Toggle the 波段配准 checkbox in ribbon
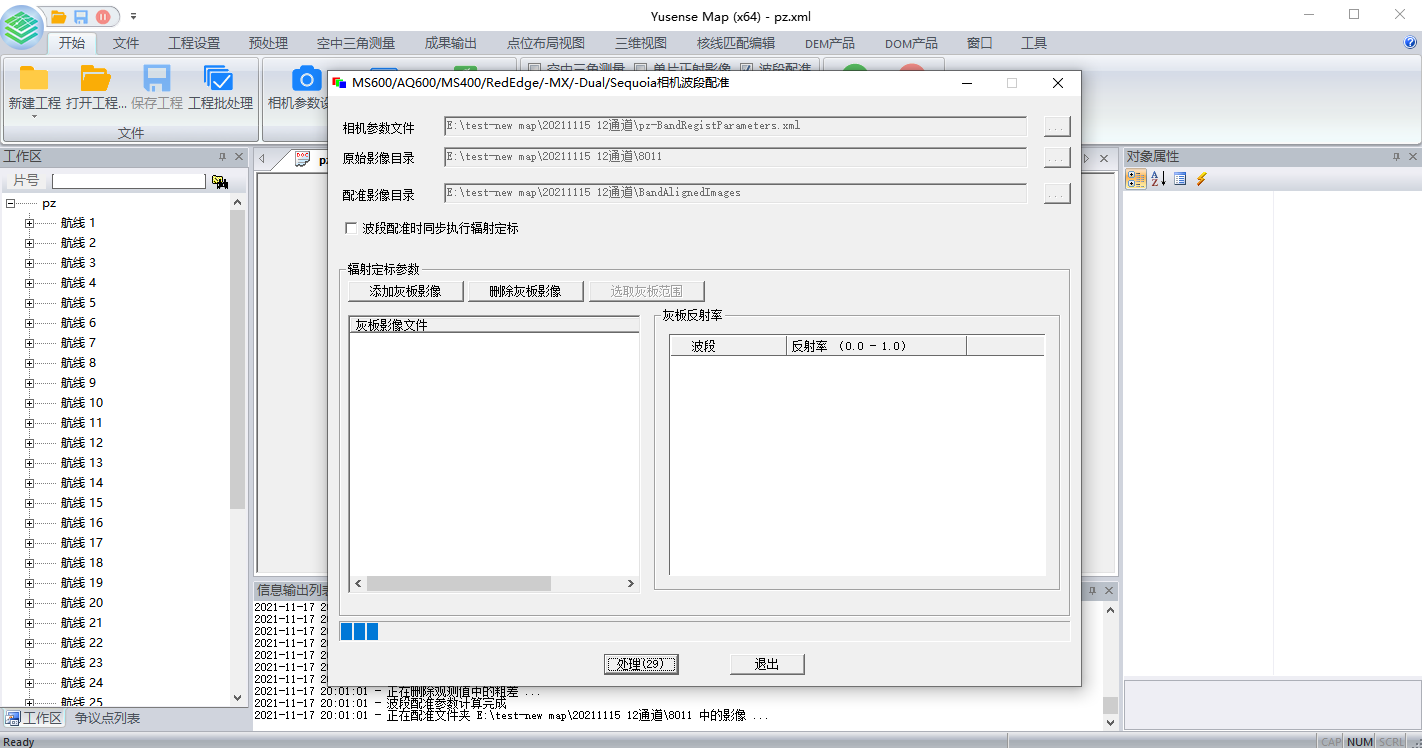Screen dimensions: 1422x748 747,69
